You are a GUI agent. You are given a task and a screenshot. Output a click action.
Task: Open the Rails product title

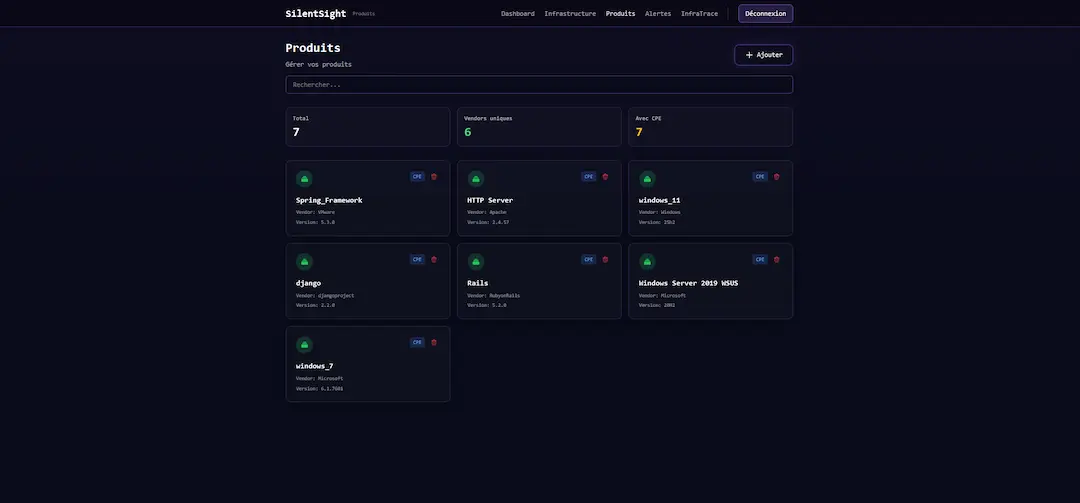point(477,283)
